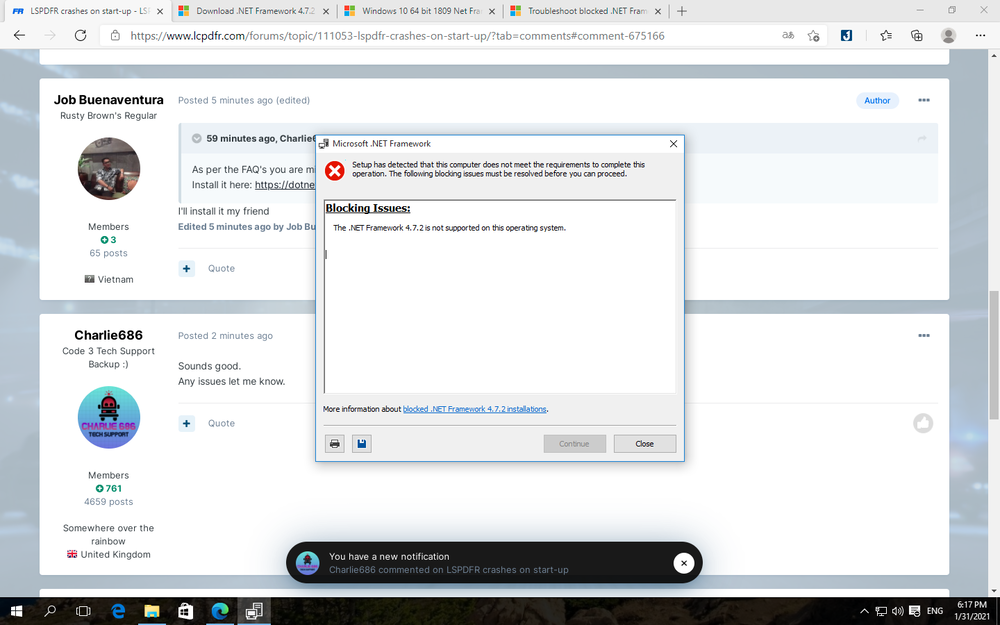Open options menu on Job Buenaventura's post
The width and height of the screenshot is (1000, 625).
pos(923,100)
